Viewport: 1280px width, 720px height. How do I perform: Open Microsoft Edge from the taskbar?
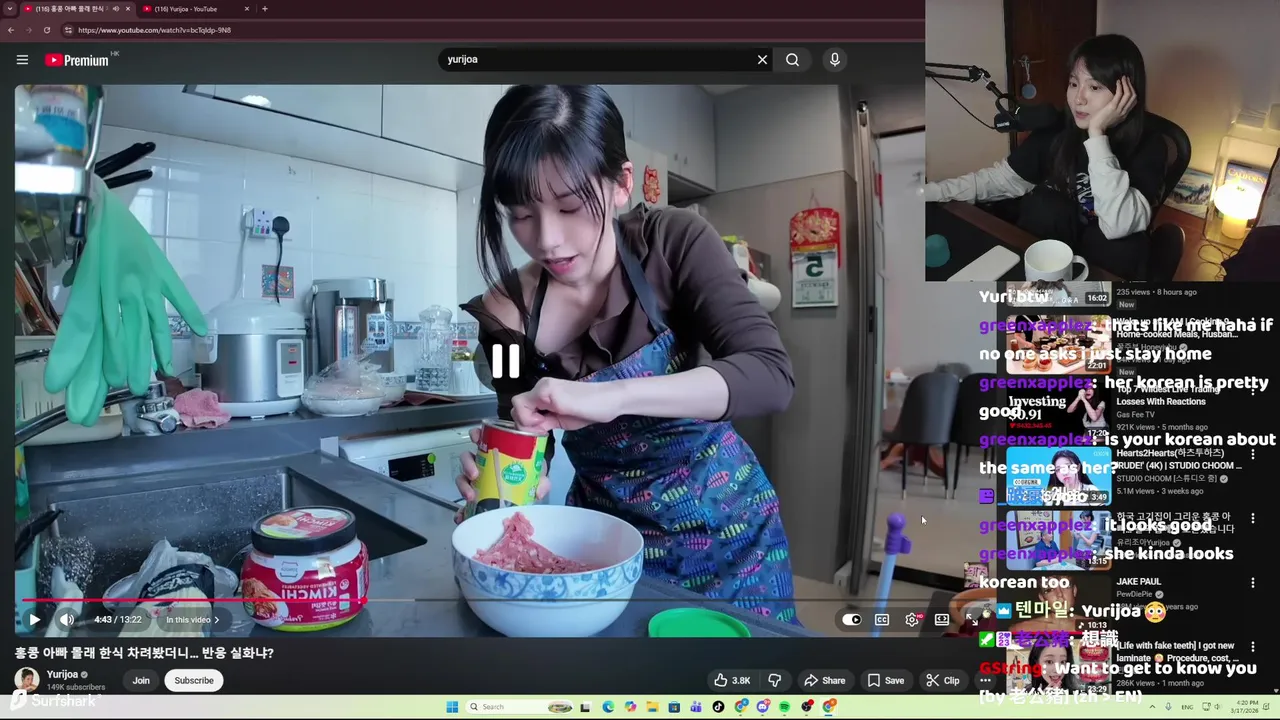tap(608, 707)
